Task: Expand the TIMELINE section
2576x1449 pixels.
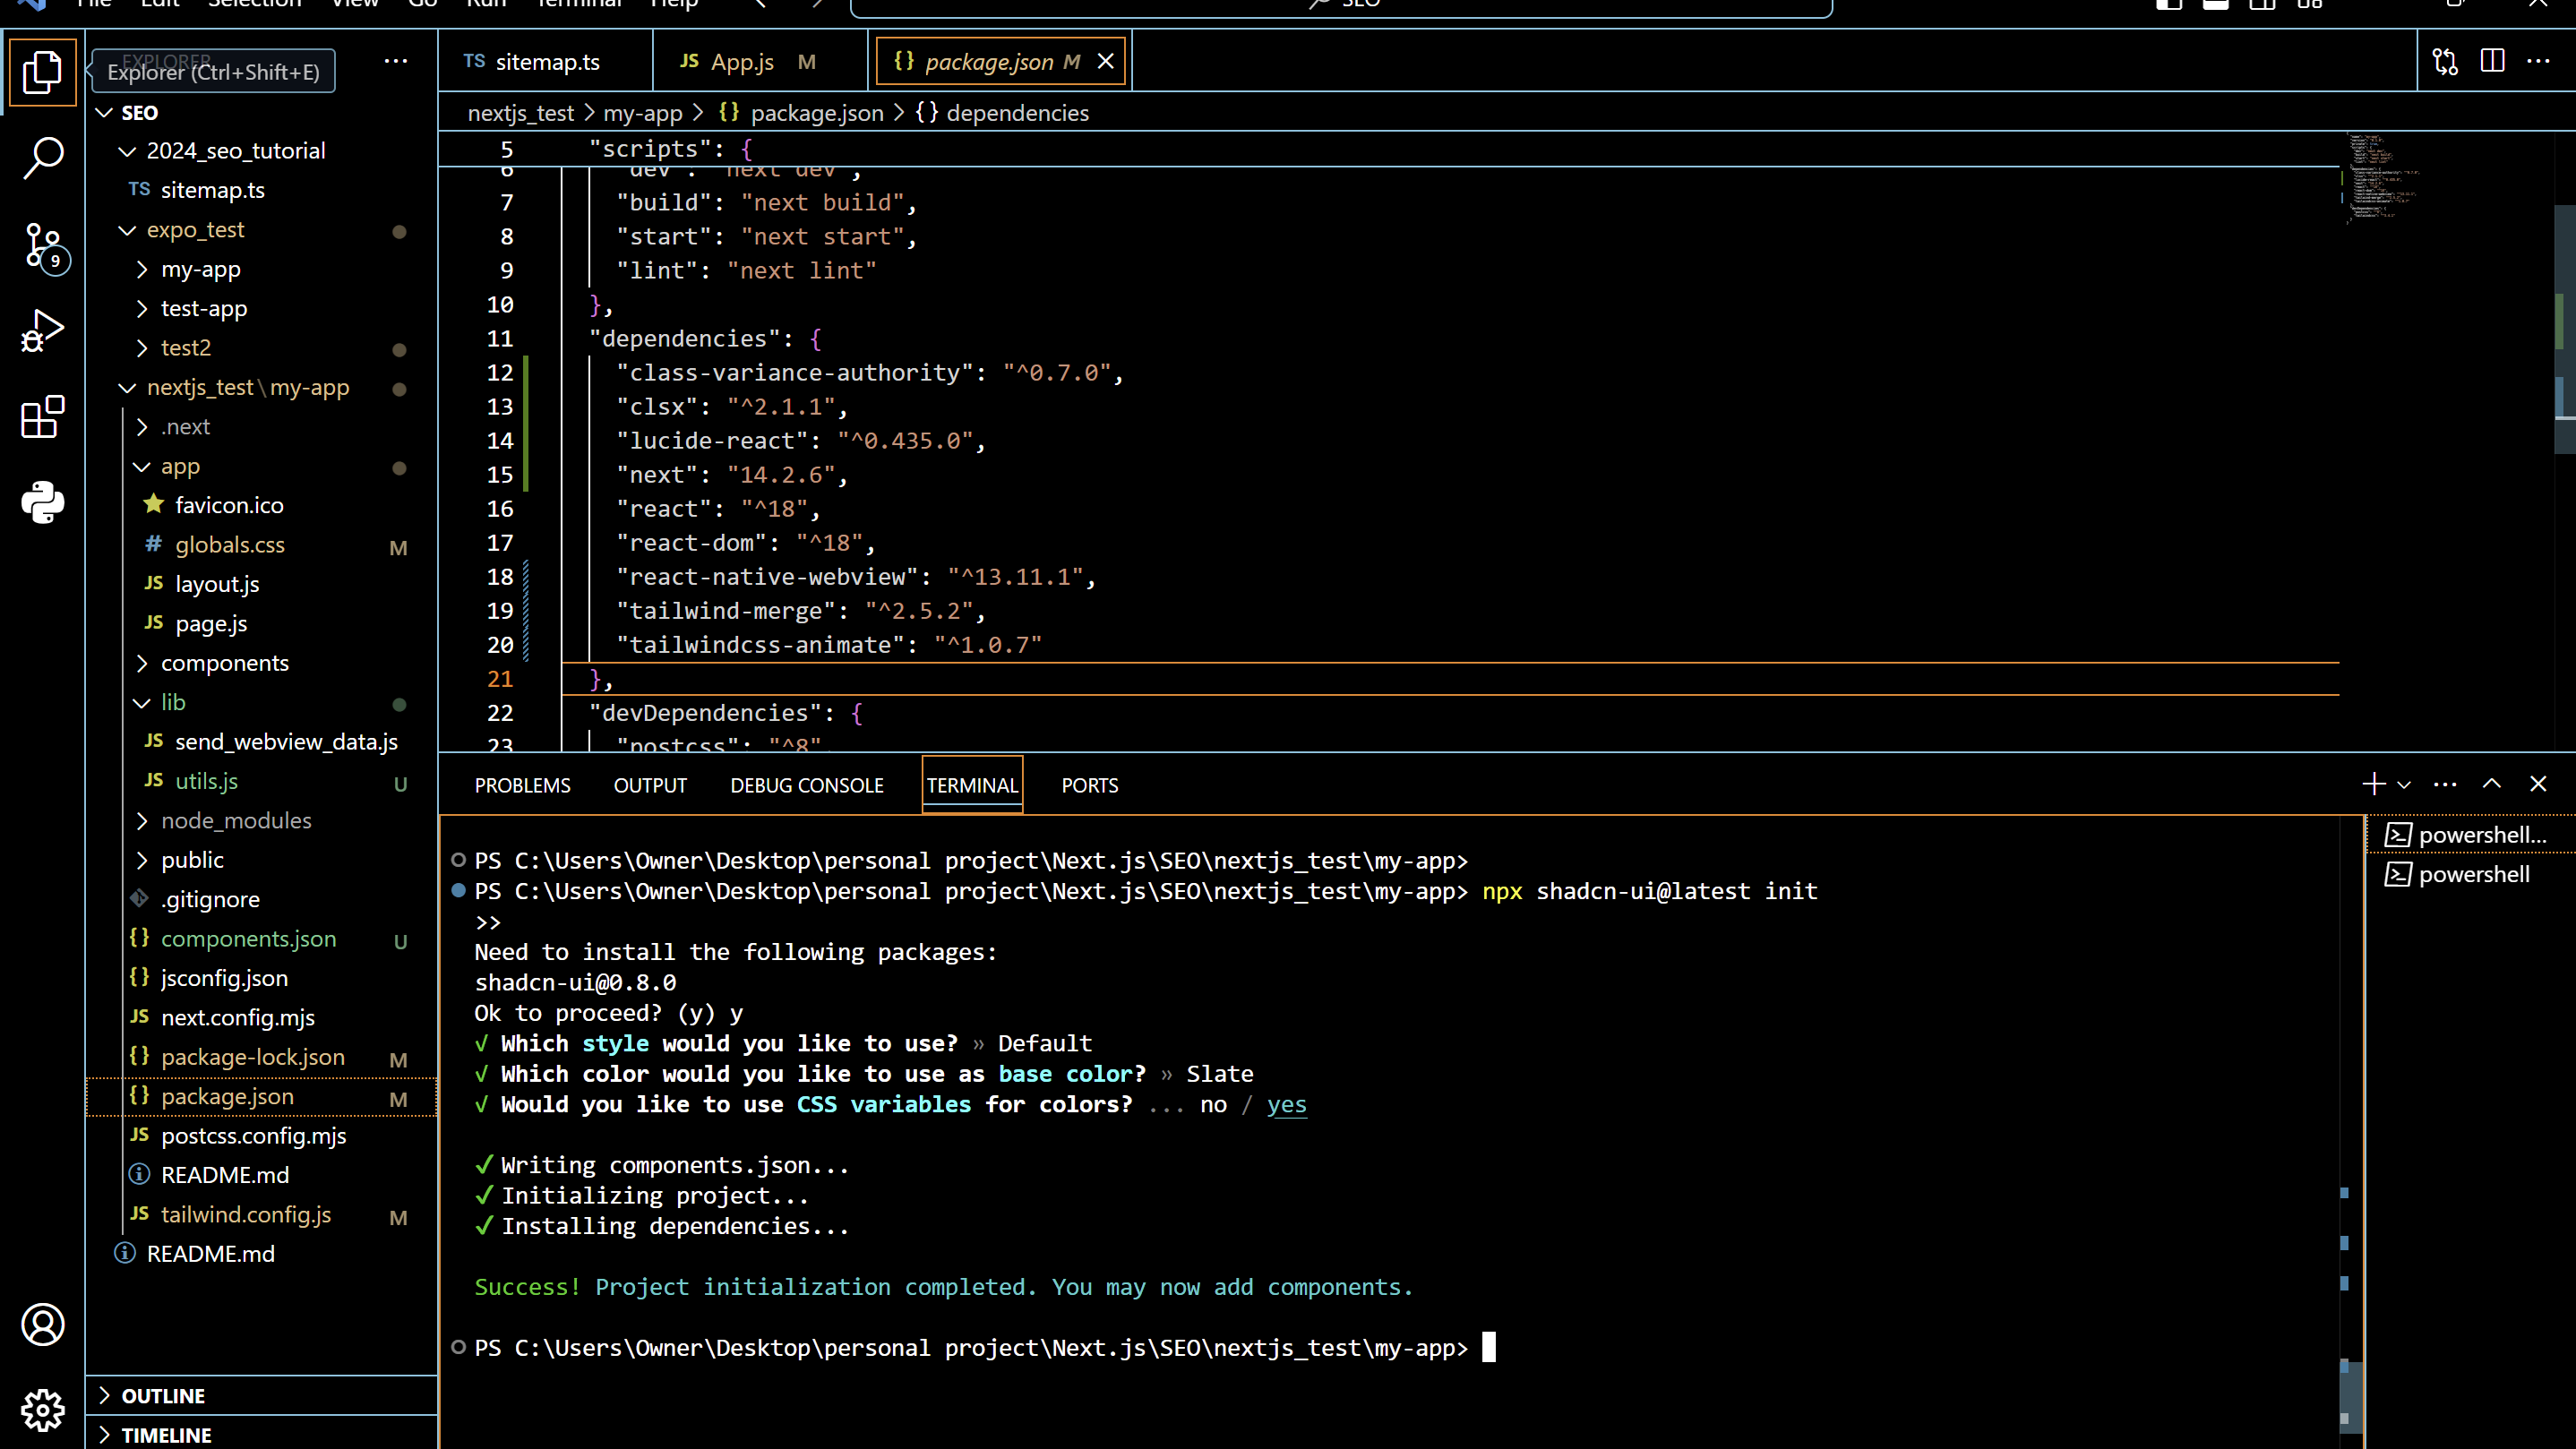Action: [x=262, y=1435]
